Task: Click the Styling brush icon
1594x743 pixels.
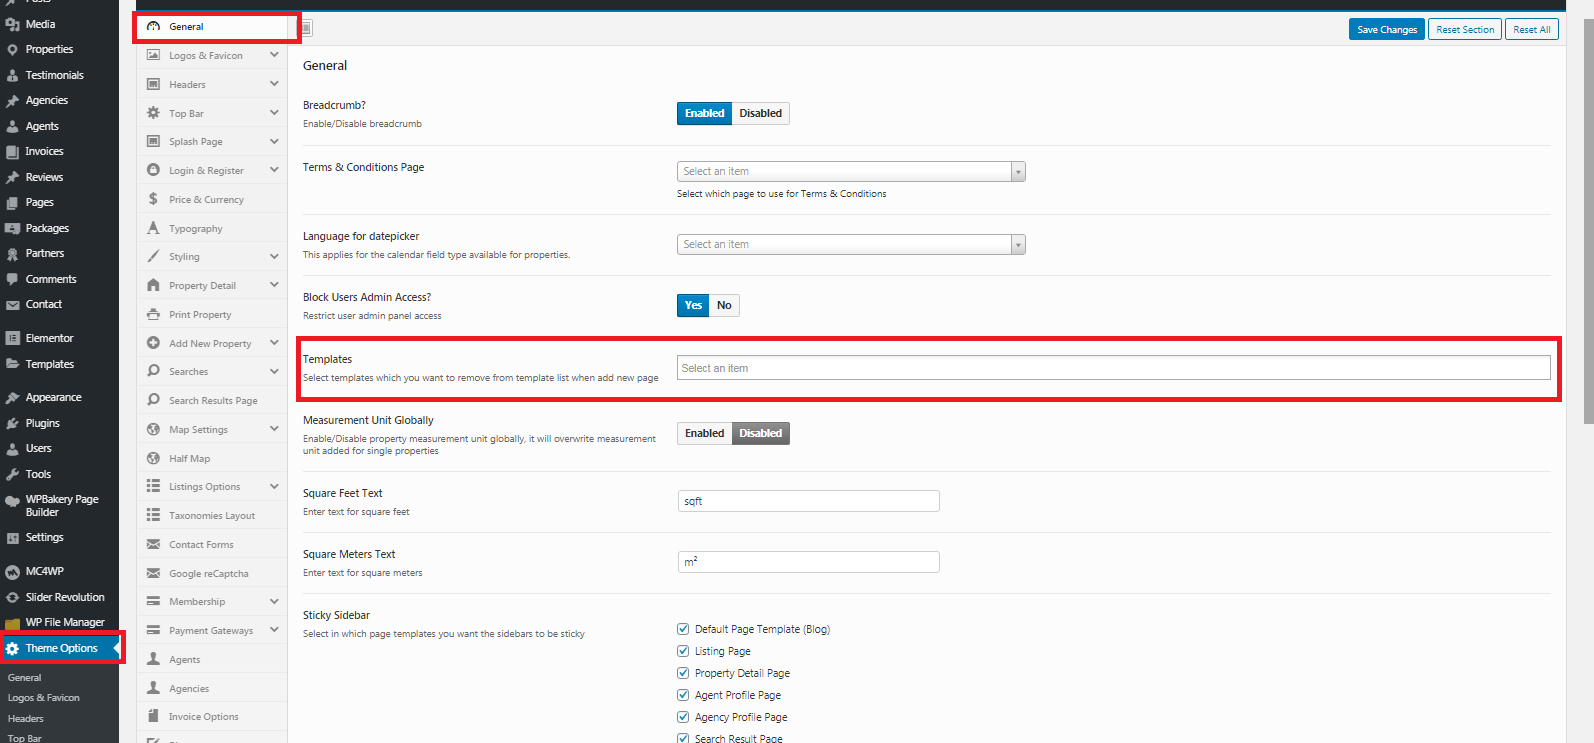Action: click(x=153, y=256)
